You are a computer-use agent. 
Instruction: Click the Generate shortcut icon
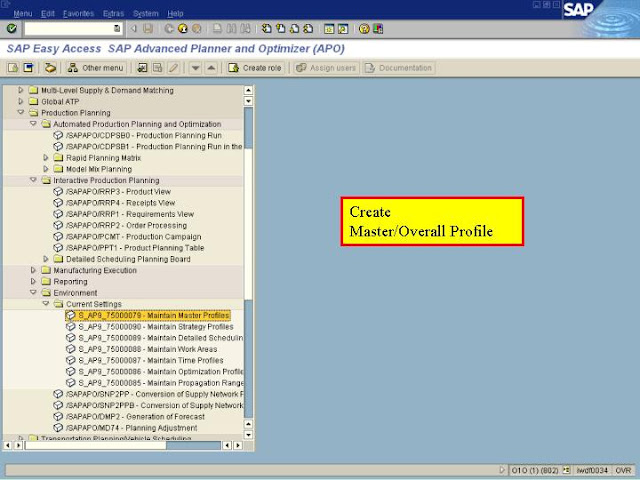(343, 29)
